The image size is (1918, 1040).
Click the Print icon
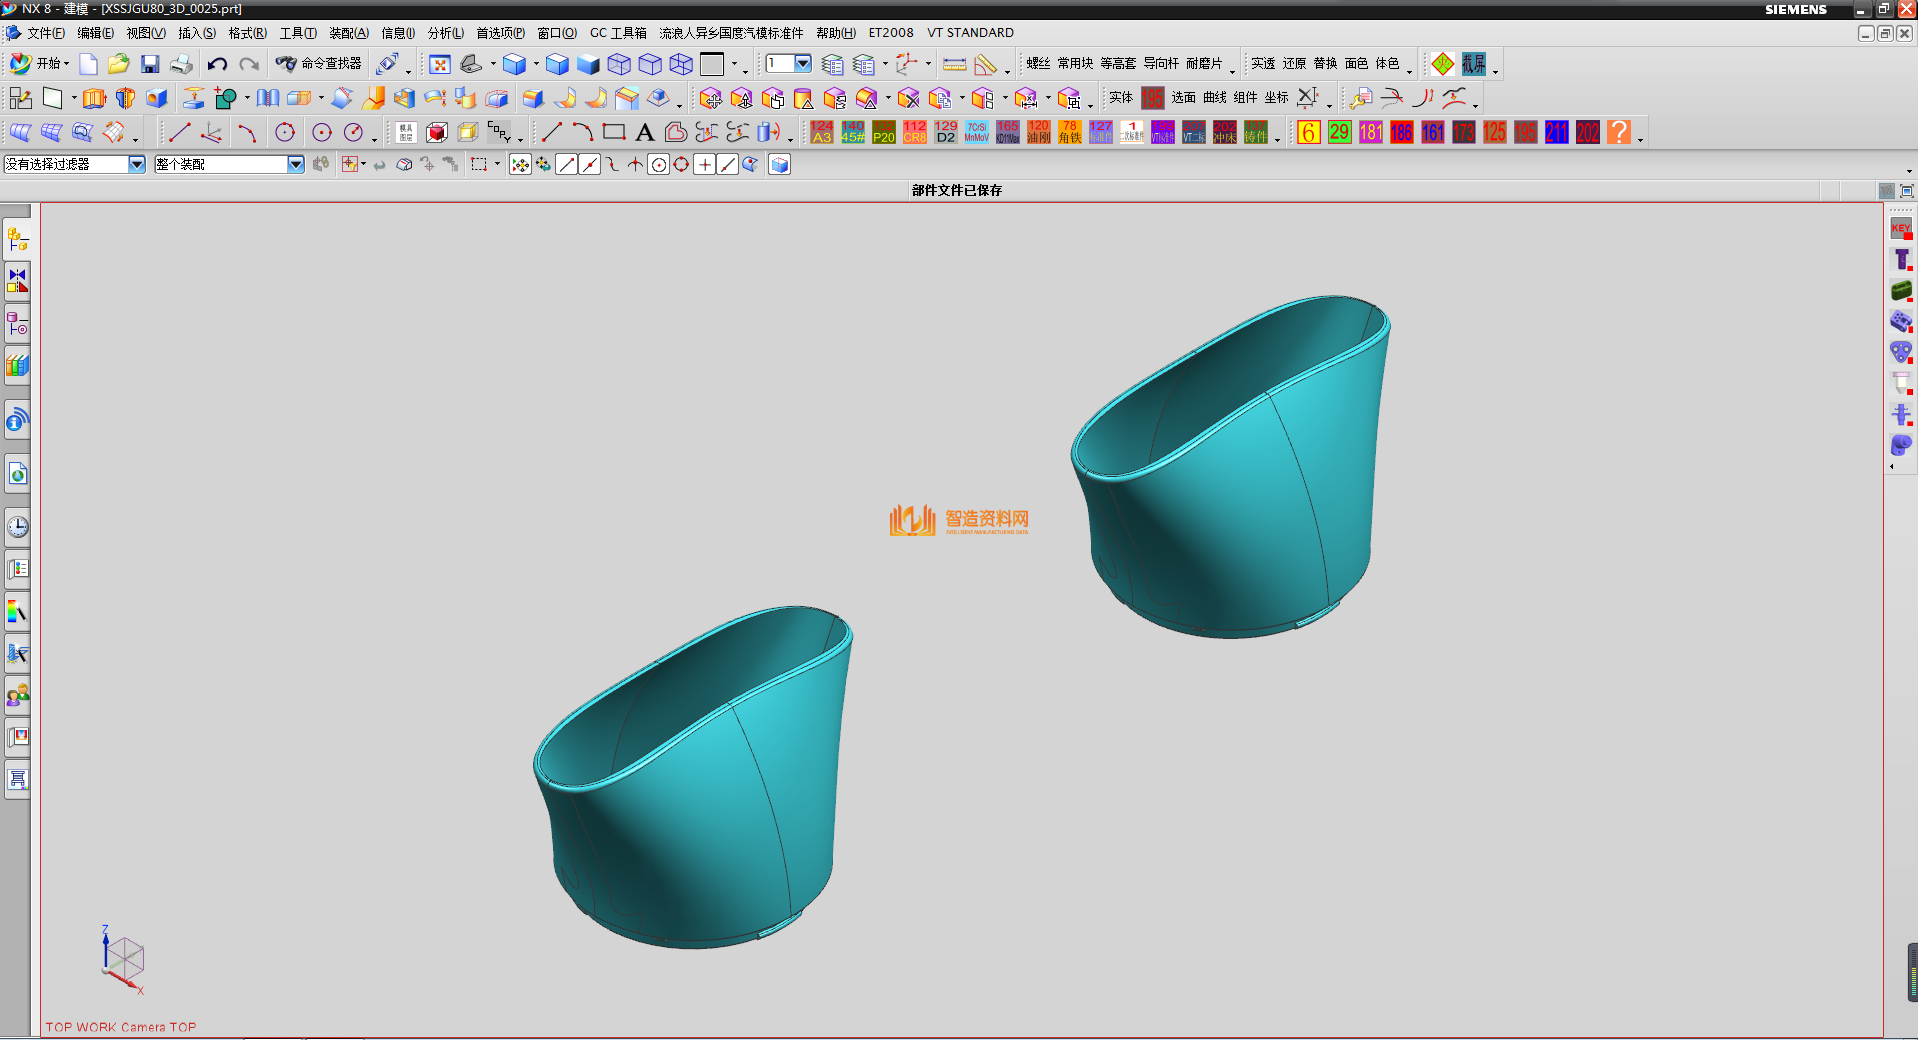pyautogui.click(x=181, y=65)
